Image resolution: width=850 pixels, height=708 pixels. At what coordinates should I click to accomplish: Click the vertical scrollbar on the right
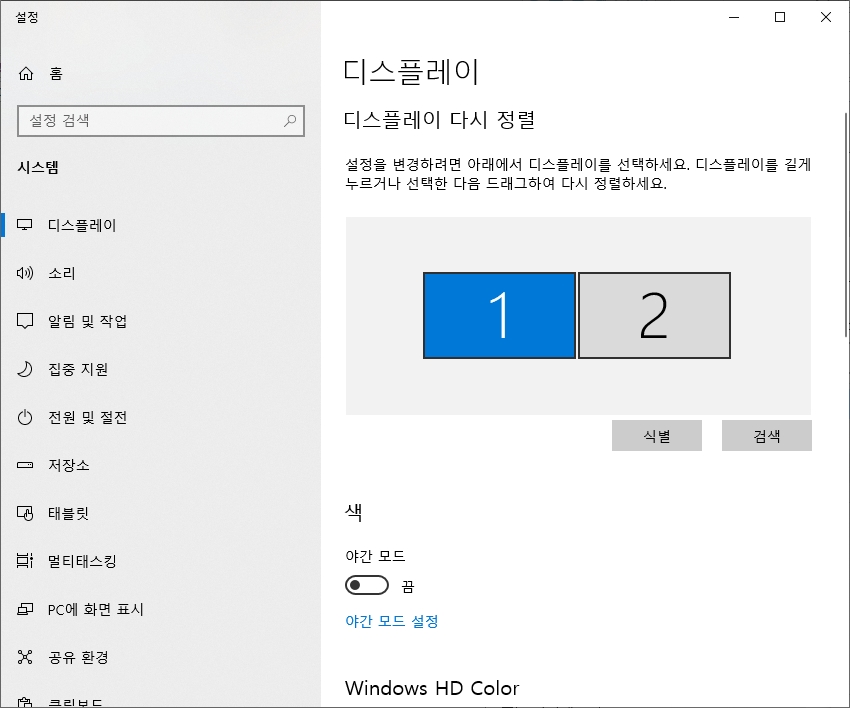(846, 225)
